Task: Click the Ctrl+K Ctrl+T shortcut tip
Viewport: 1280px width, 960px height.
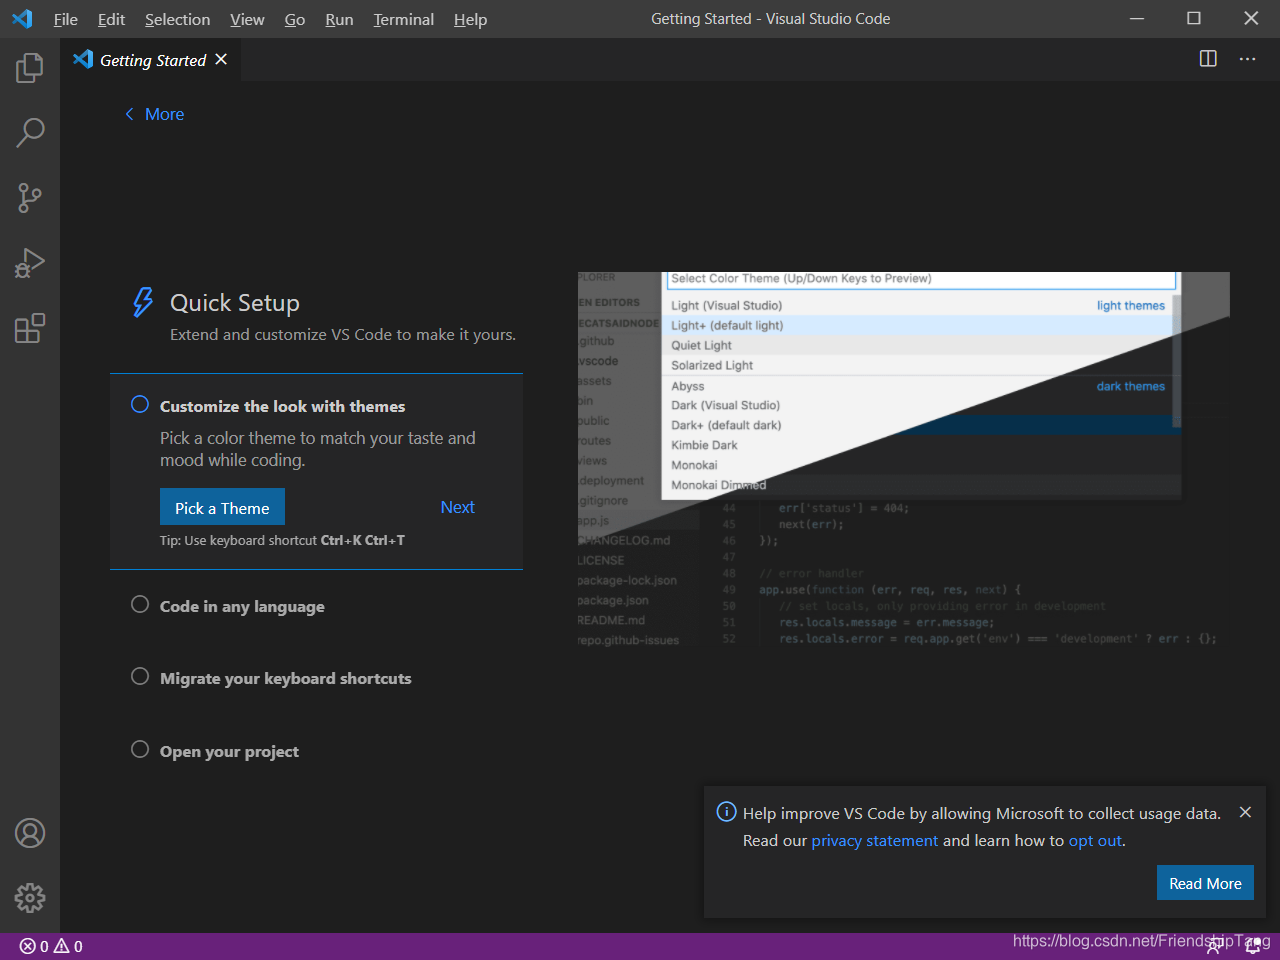Action: coord(282,540)
